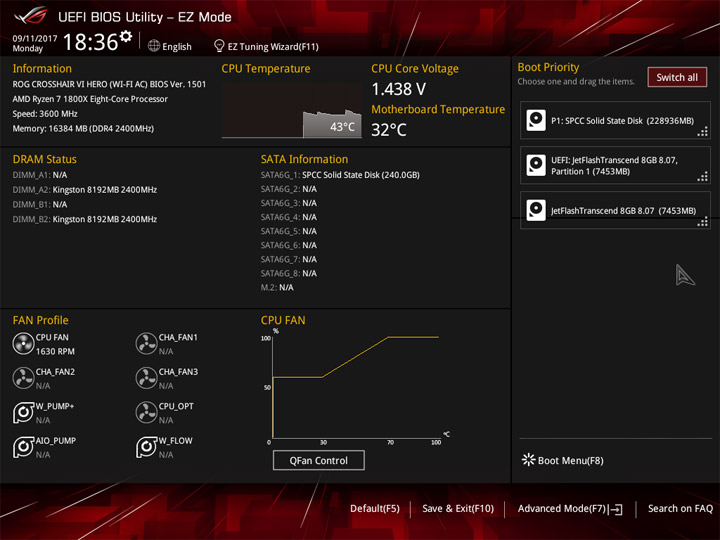Viewport: 720px width, 540px height.
Task: Click DIMM_B2 Kingston 8192MB 2400MHz row
Action: point(85,219)
